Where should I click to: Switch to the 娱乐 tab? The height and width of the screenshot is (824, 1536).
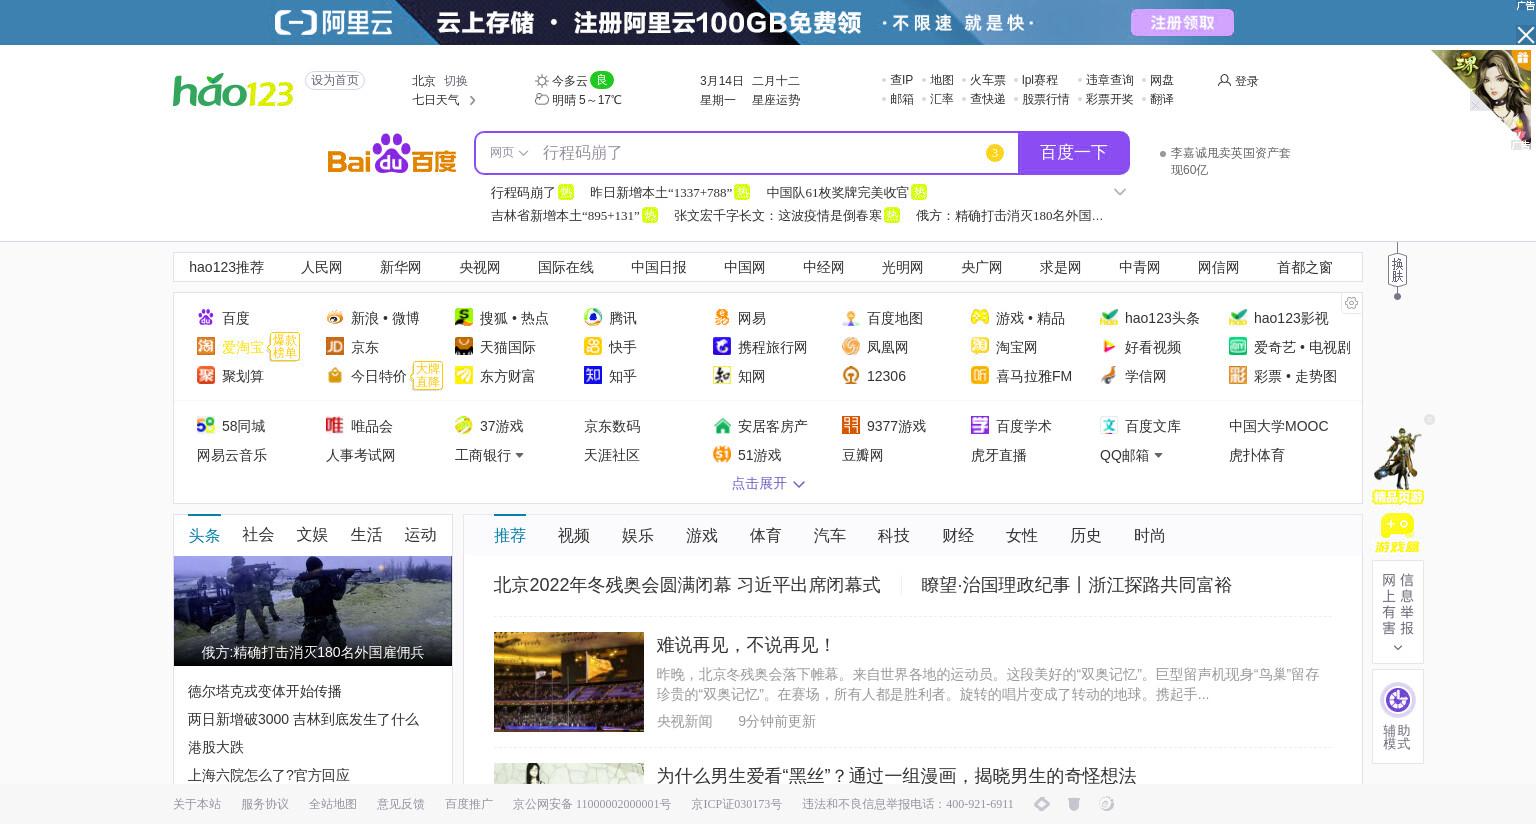pyautogui.click(x=638, y=536)
